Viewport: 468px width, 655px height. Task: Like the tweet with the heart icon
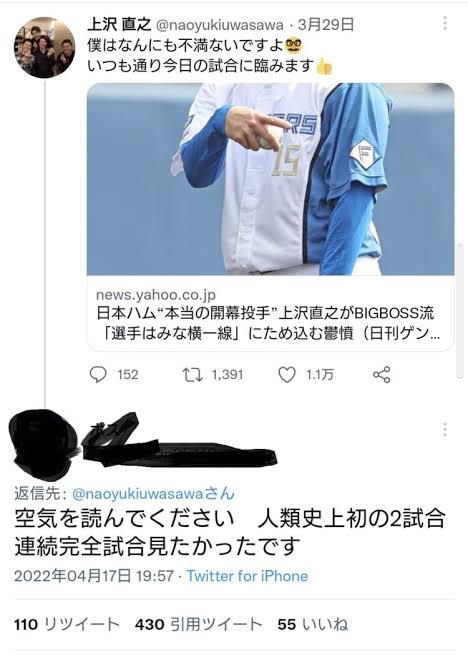(x=287, y=375)
